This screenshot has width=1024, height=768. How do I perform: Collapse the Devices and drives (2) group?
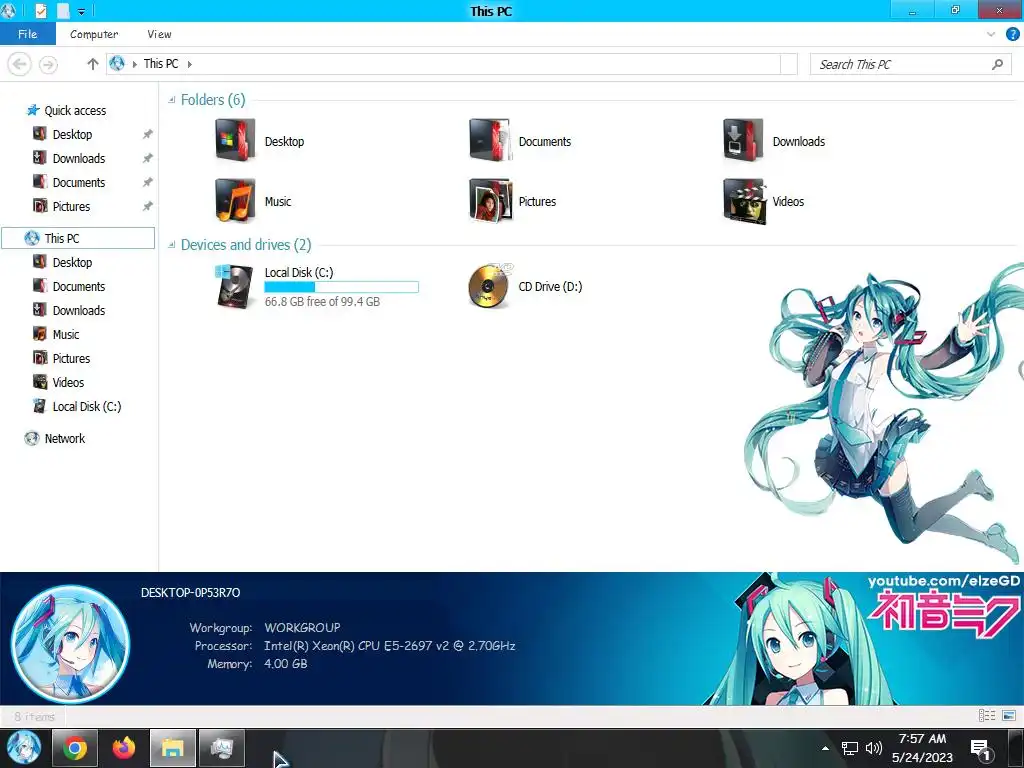pyautogui.click(x=172, y=245)
